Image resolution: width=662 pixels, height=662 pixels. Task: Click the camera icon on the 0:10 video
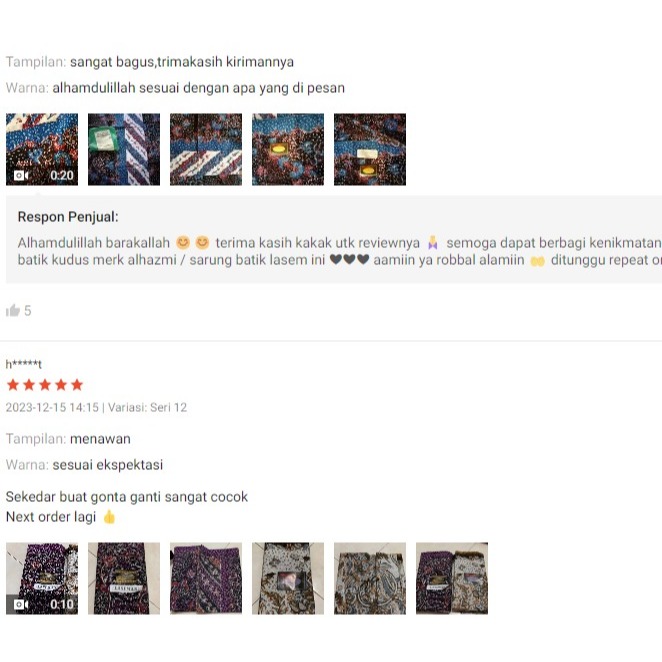[21, 605]
